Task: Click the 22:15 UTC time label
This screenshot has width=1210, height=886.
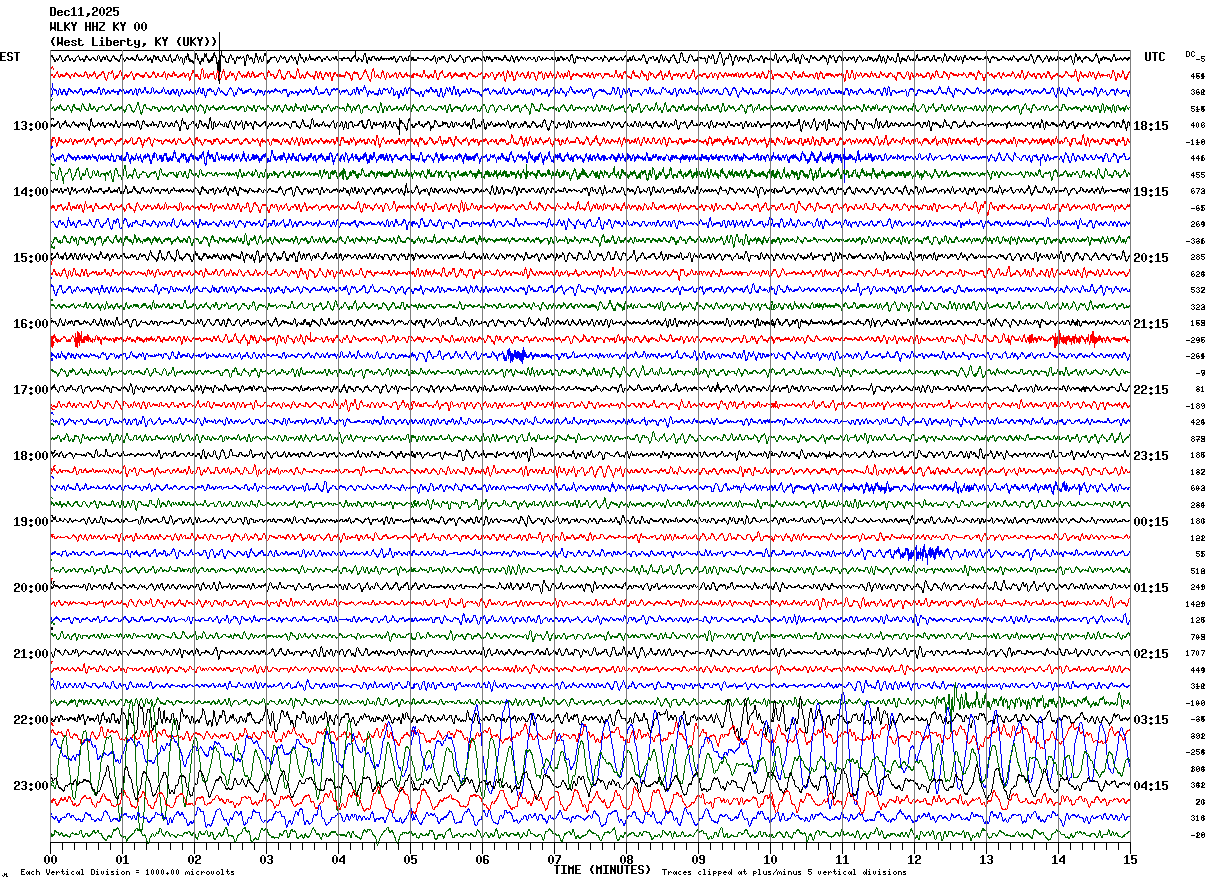Action: click(x=1151, y=390)
